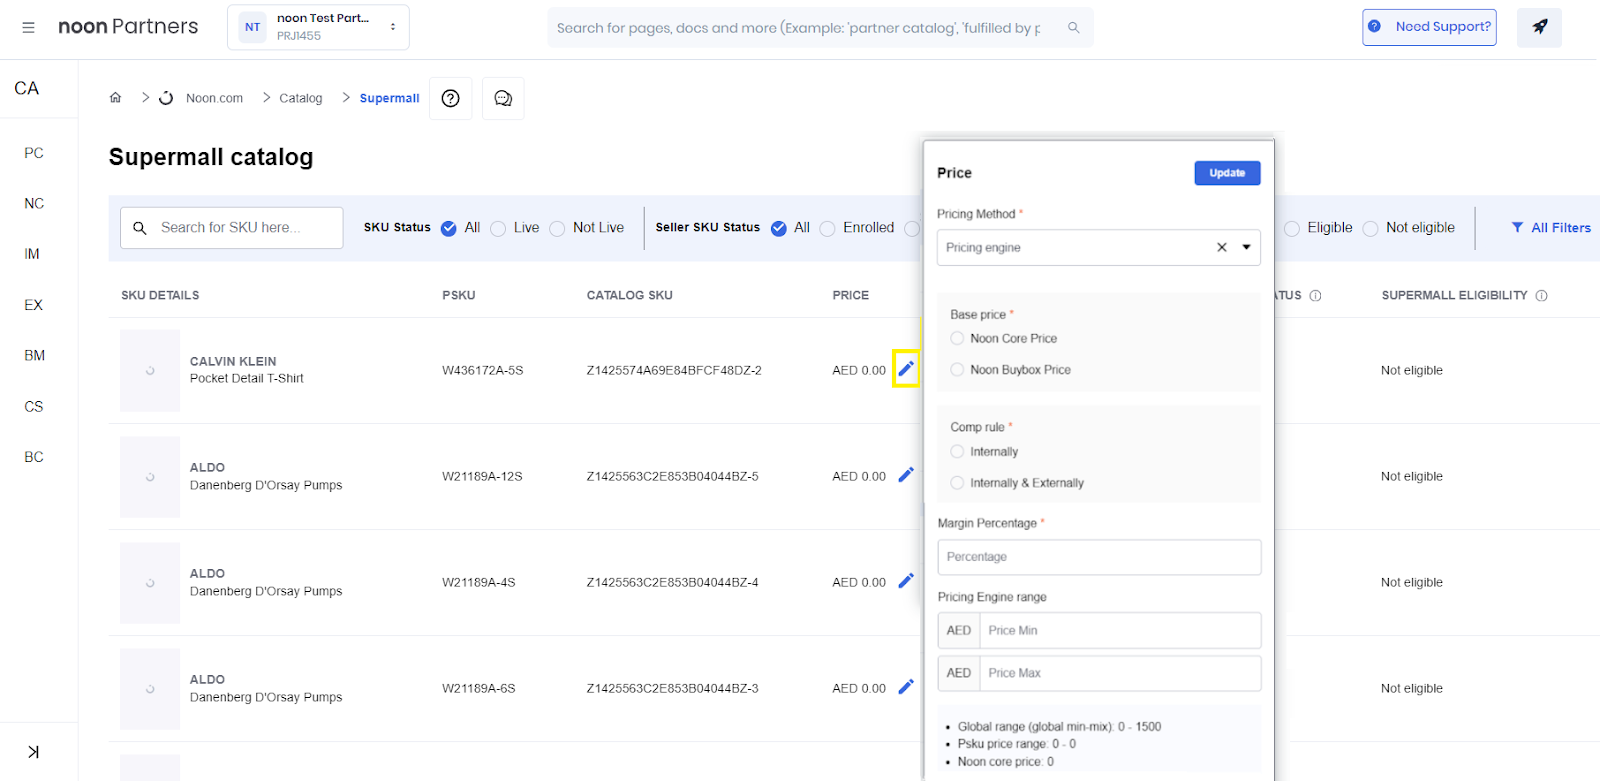The width and height of the screenshot is (1600, 781).
Task: Edit price for Calvin Klein Pocket T-Shirt
Action: (x=906, y=369)
